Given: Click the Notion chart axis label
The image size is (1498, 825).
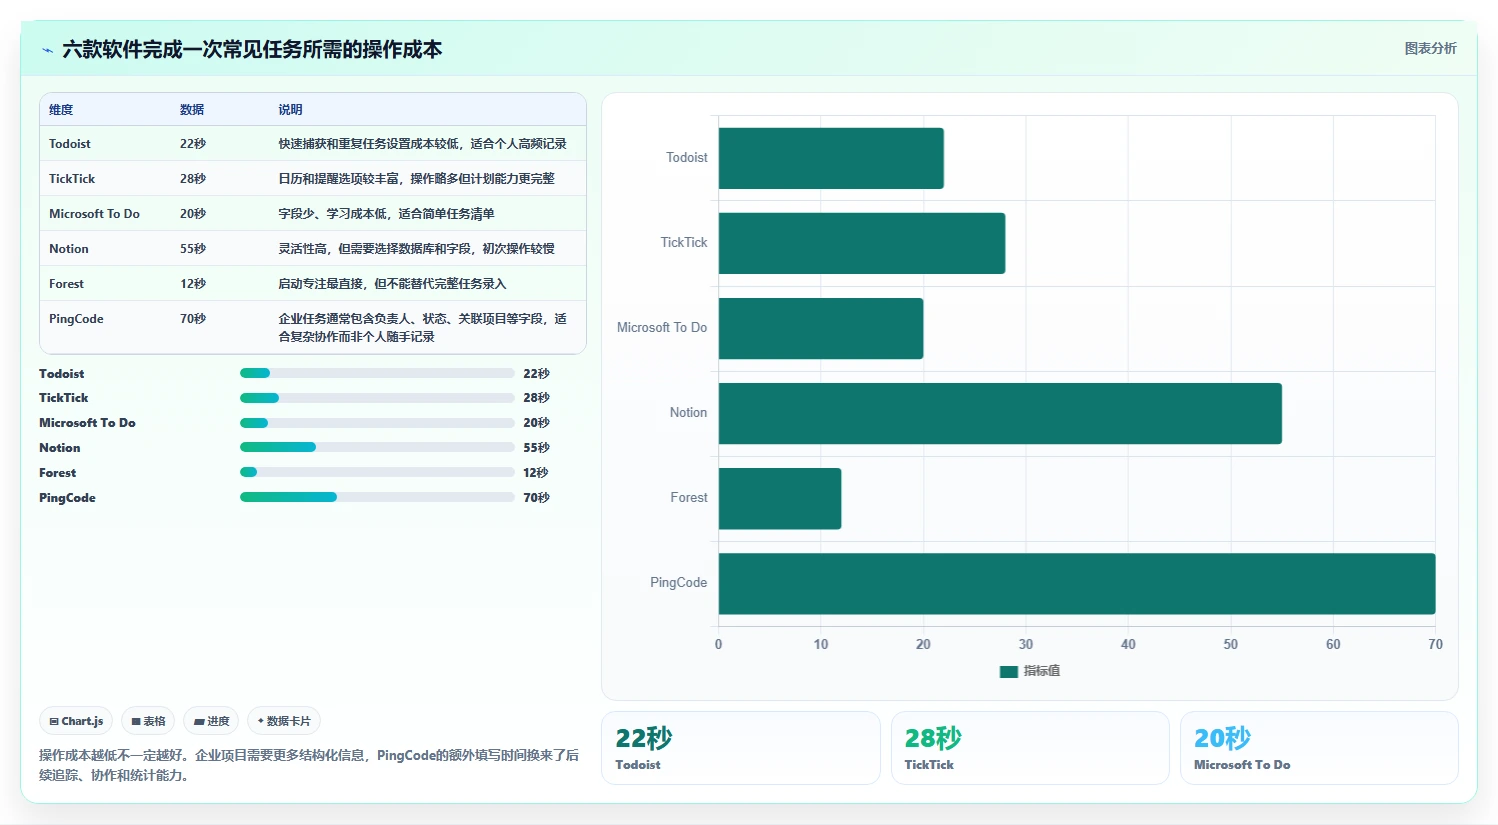Looking at the screenshot, I should click(x=688, y=413).
